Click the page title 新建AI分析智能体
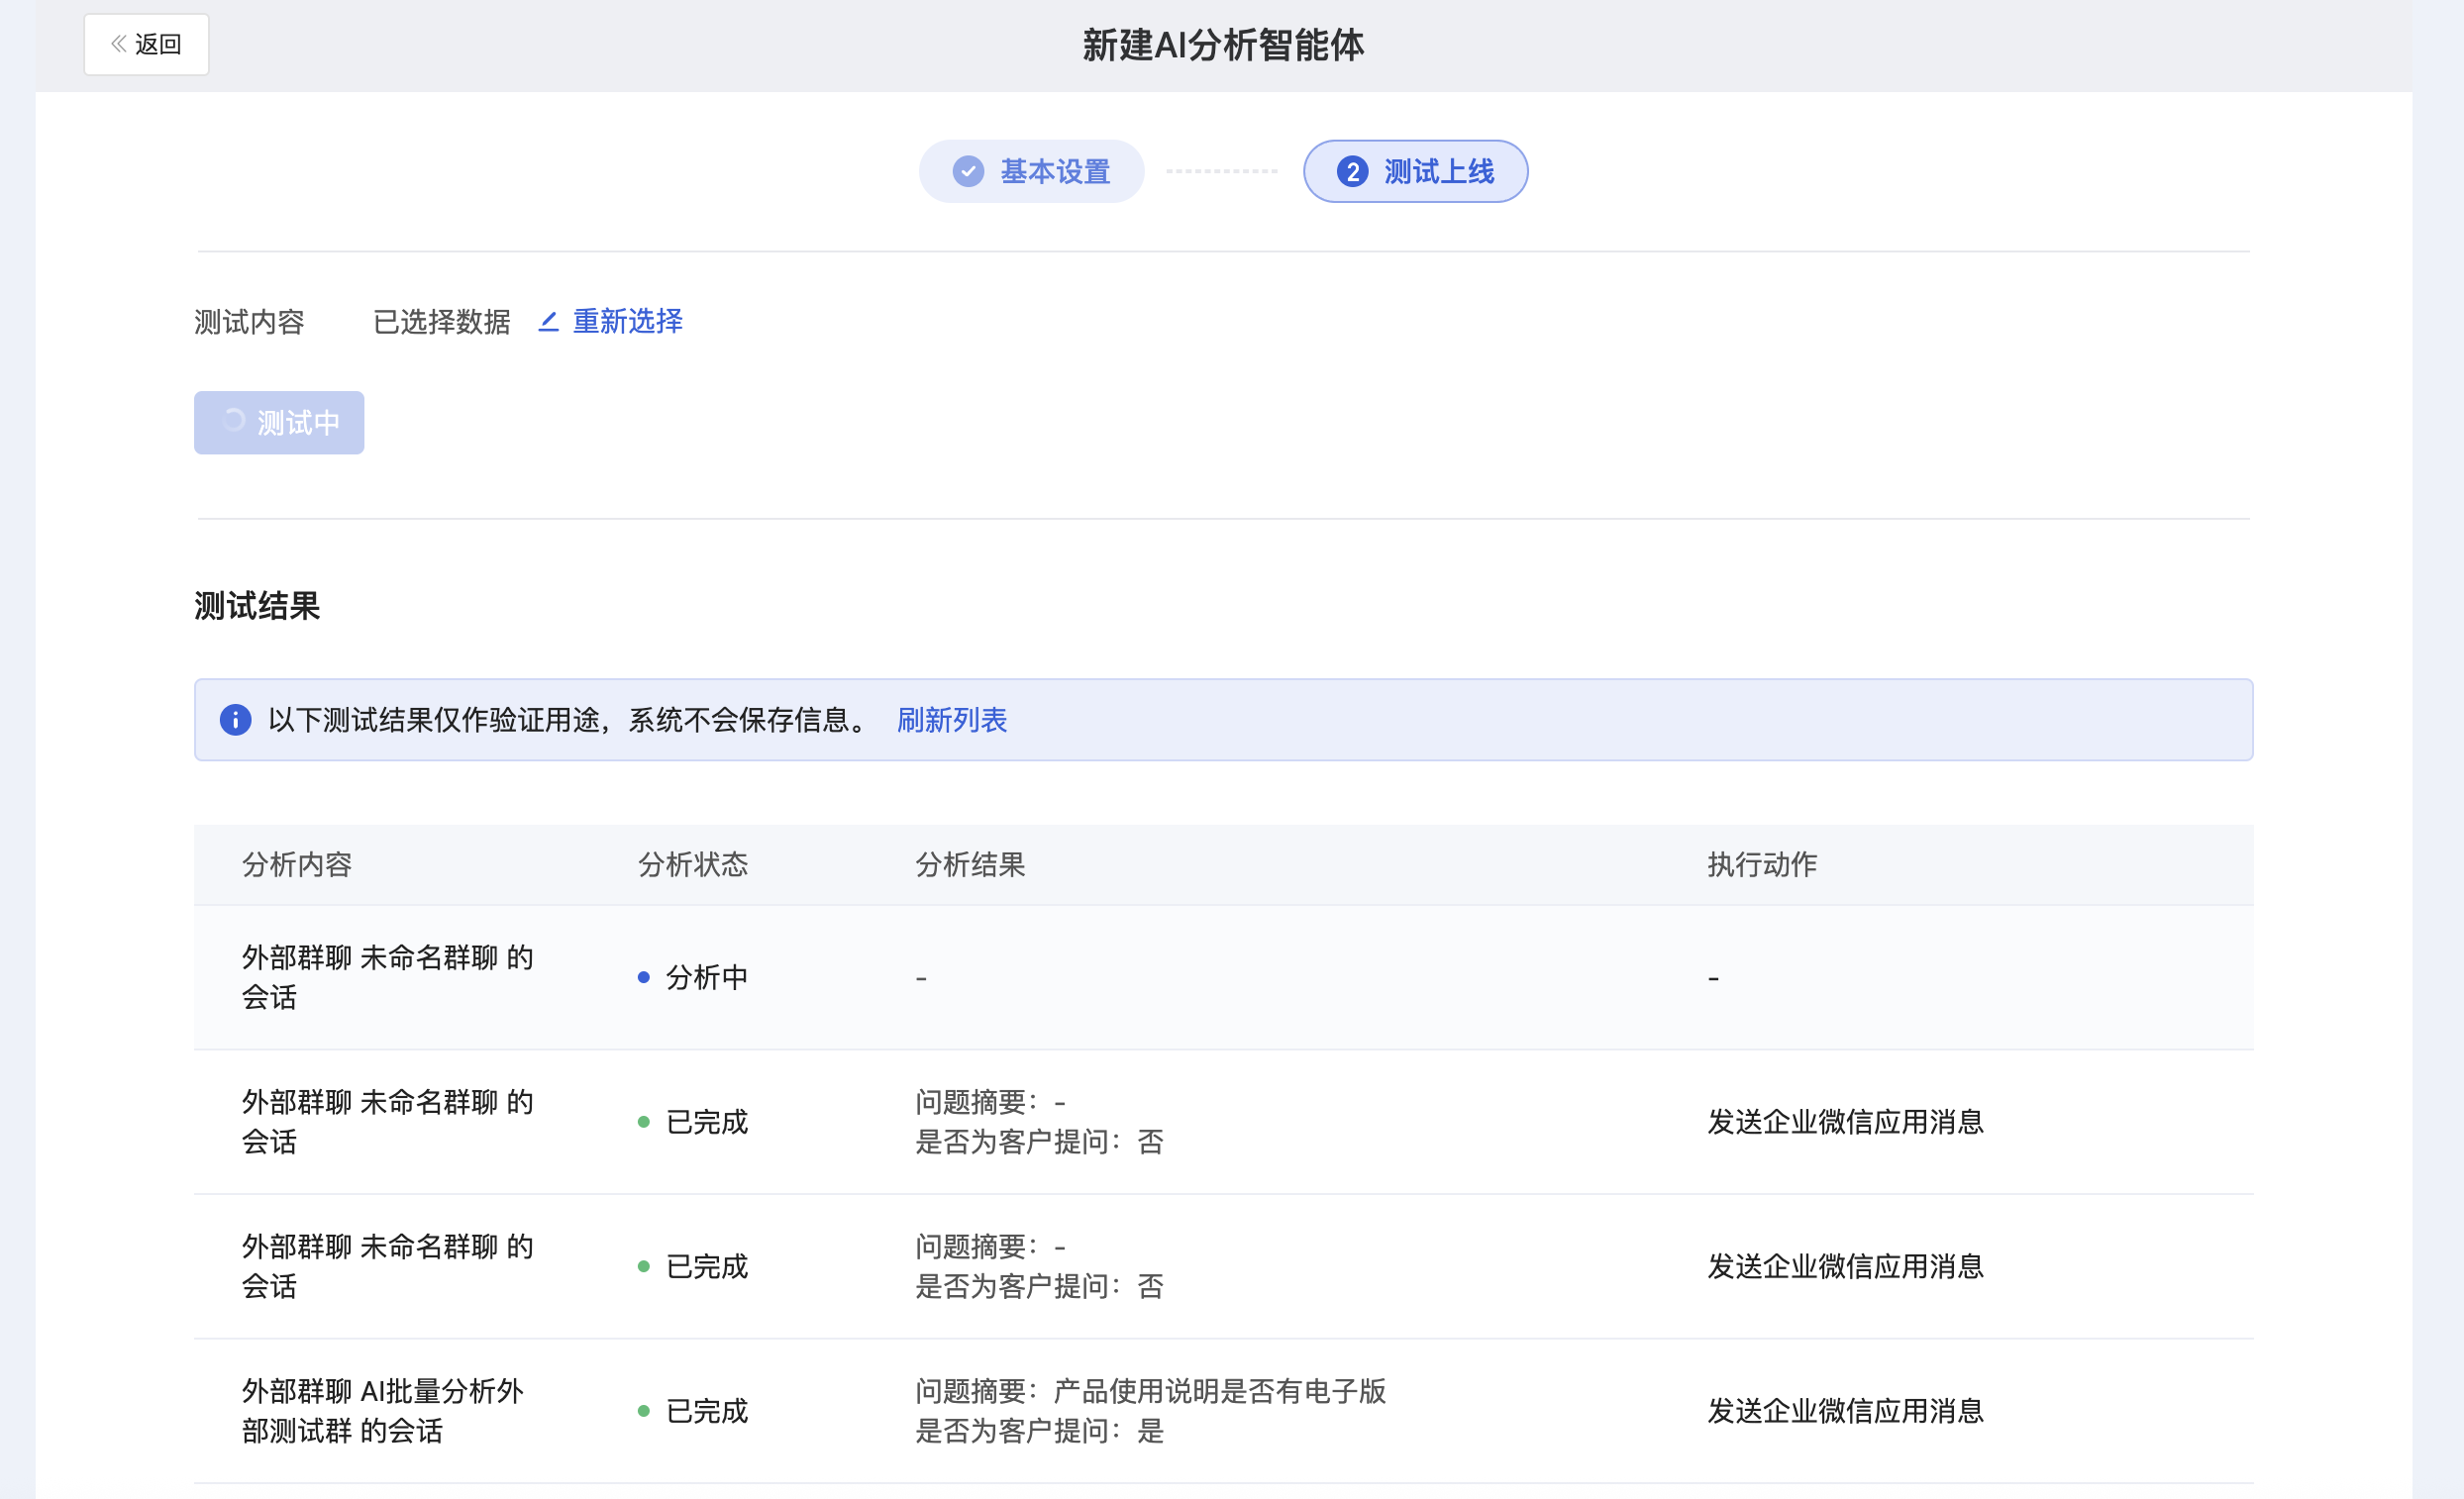 [1223, 45]
